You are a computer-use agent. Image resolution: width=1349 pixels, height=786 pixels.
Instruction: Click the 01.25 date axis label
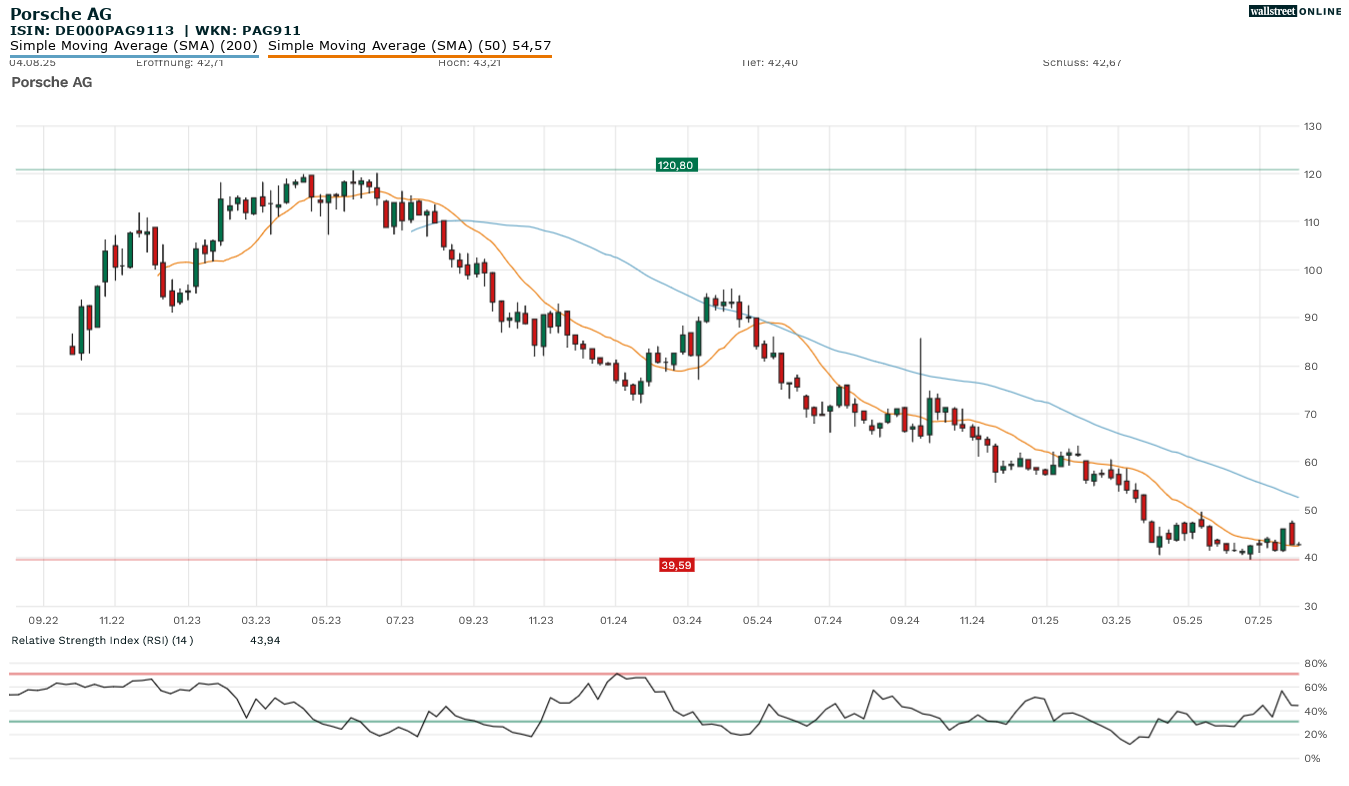coord(1045,621)
